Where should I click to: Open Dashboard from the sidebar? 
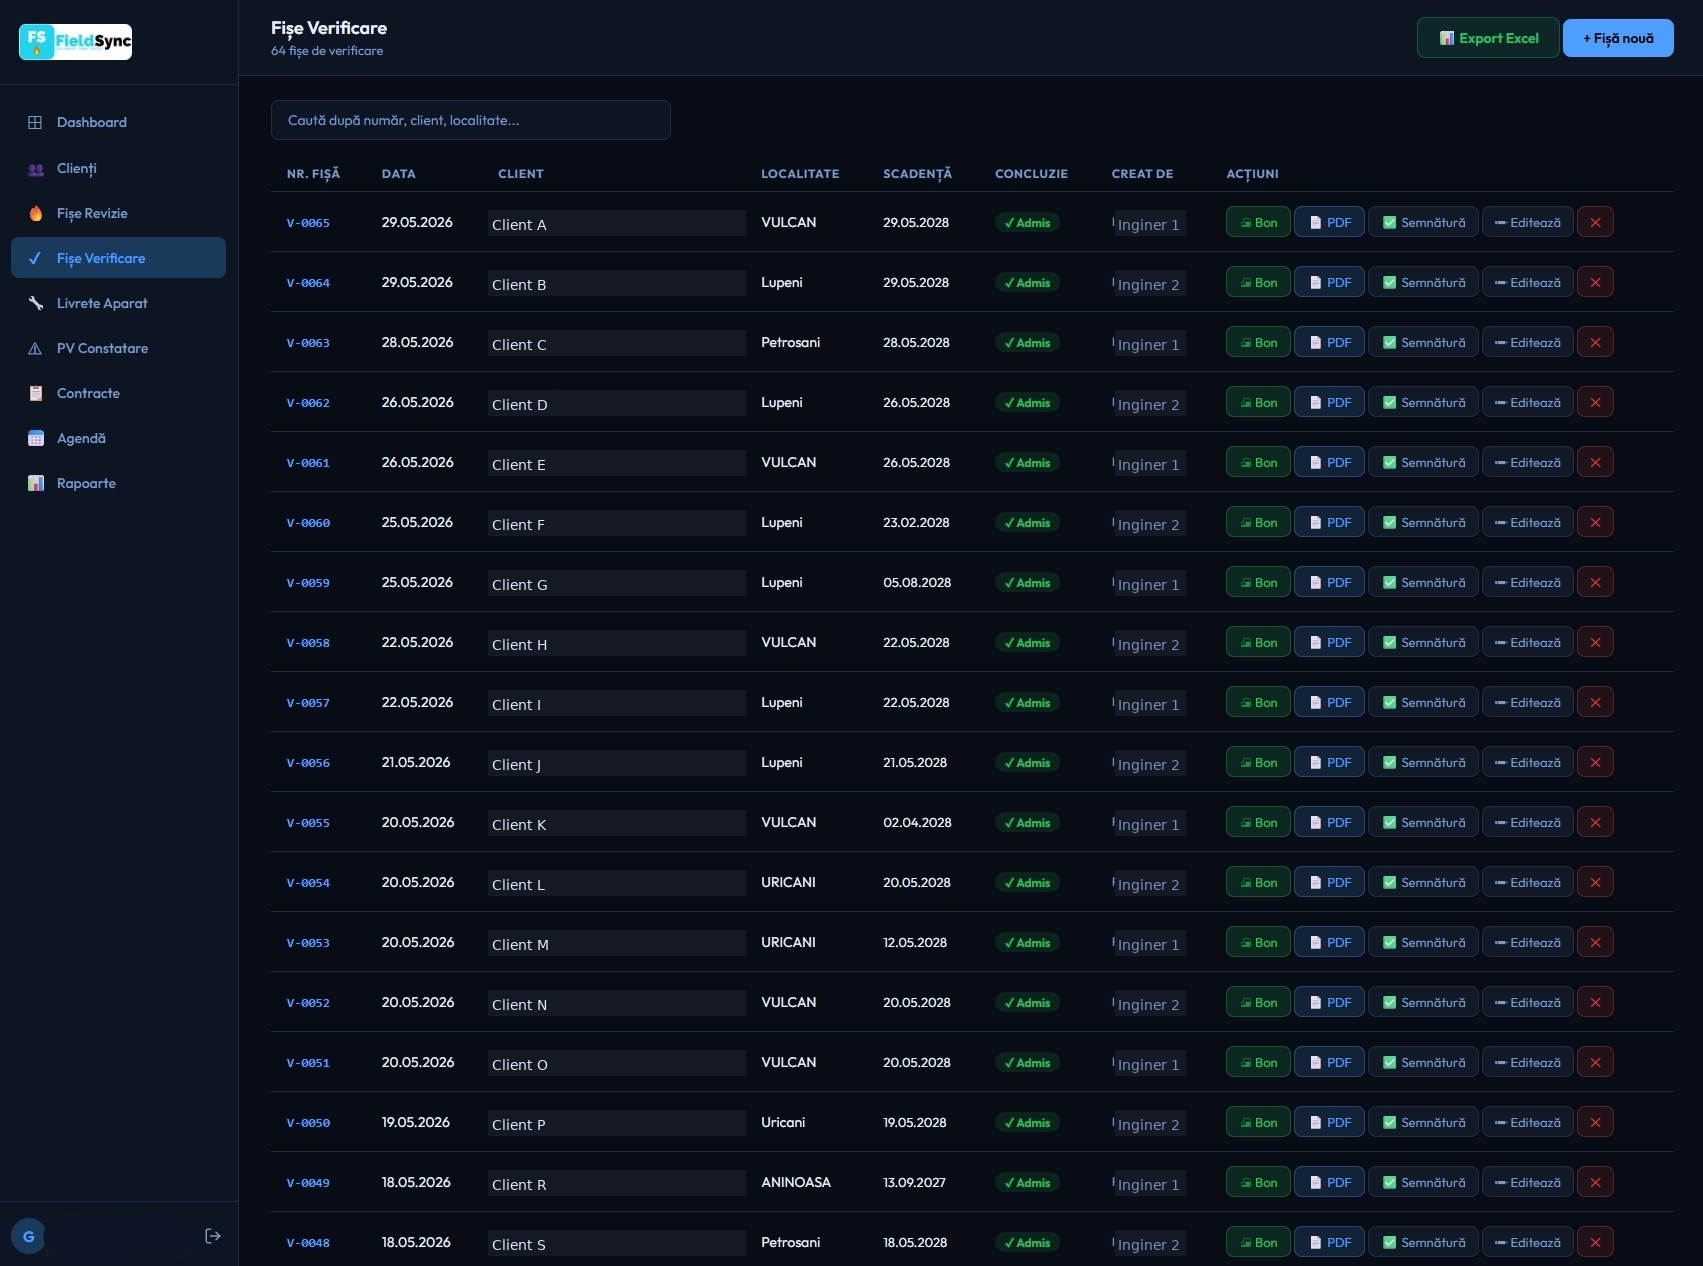click(x=118, y=122)
